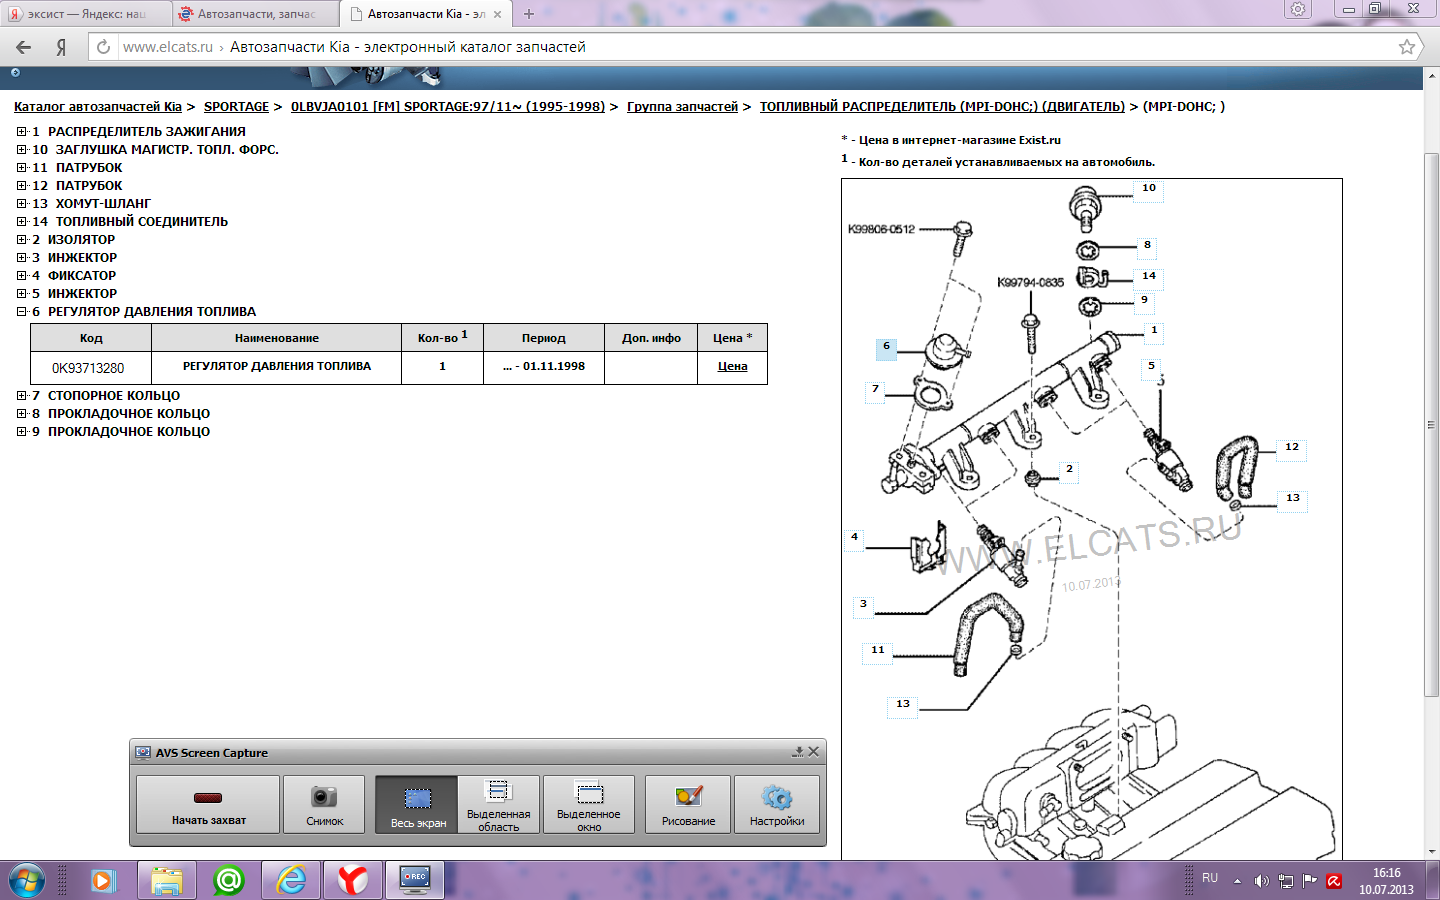Image resolution: width=1440 pixels, height=900 pixels.
Task: Go to Каталог автозапчастей Kia breadcrumb
Action: [97, 107]
